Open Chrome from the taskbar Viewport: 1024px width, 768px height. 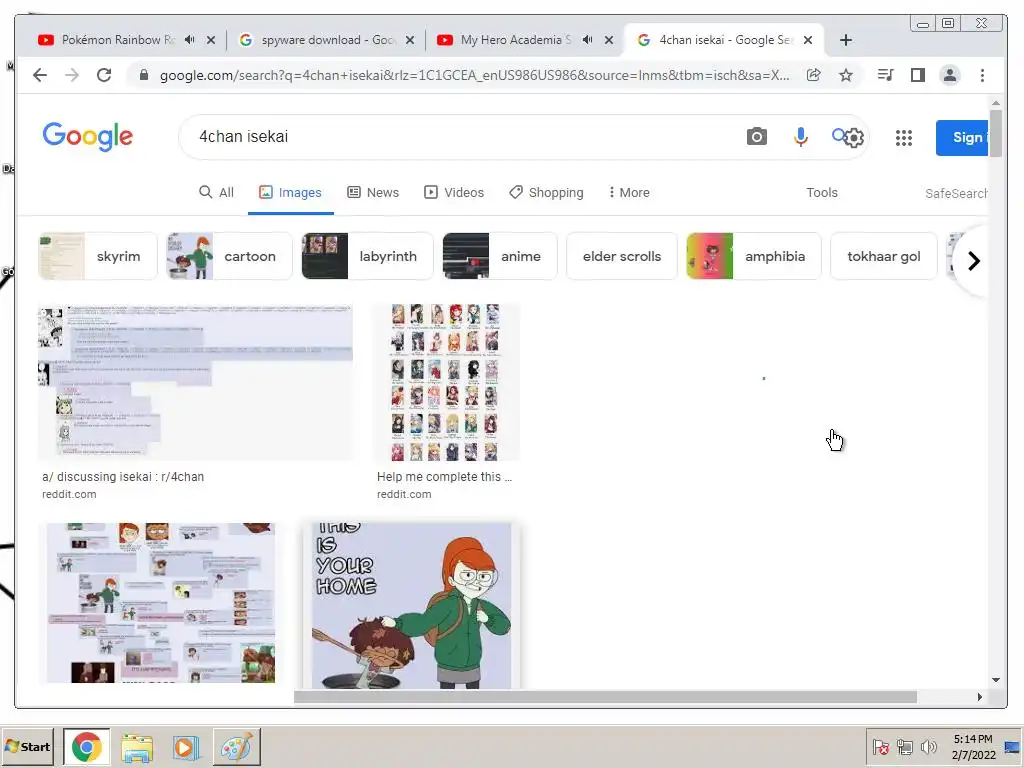click(x=87, y=746)
